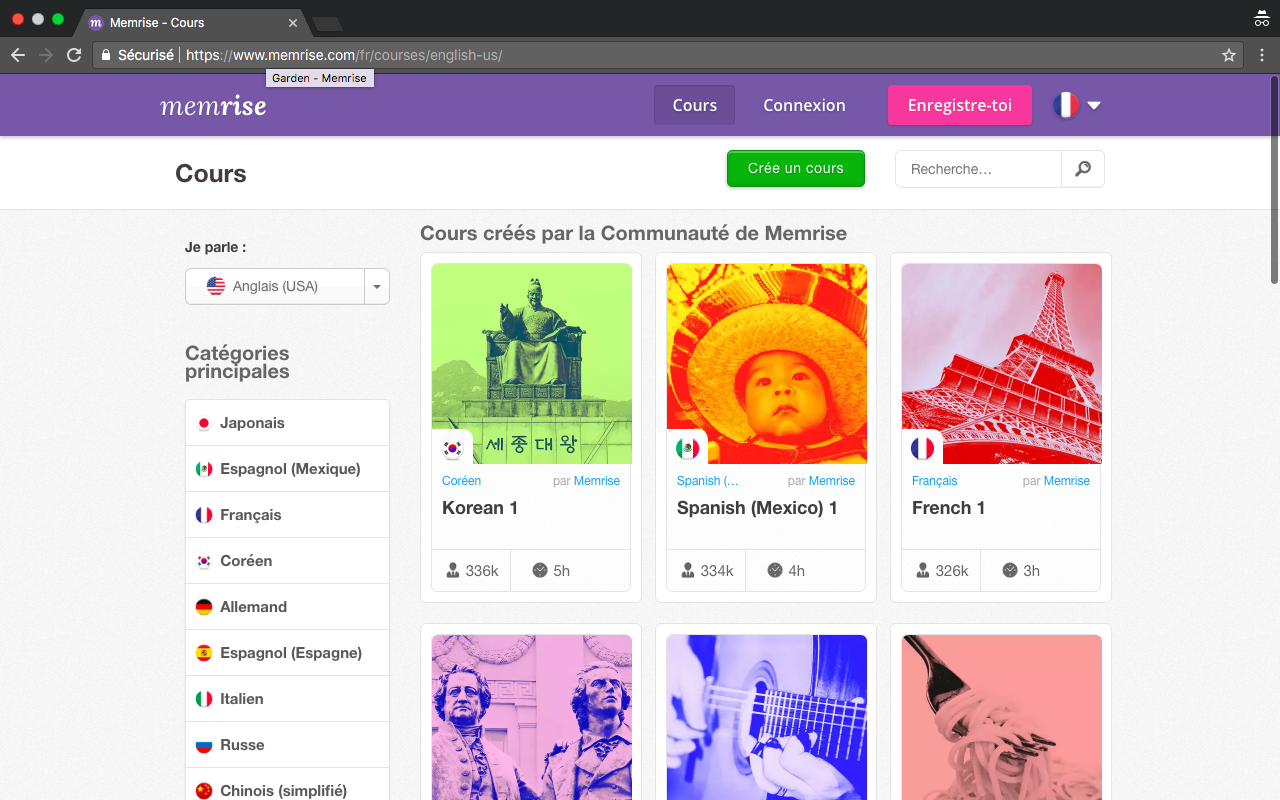Select the Espagnol (Mexique) category
Viewport: 1280px width, 800px height.
tap(287, 469)
